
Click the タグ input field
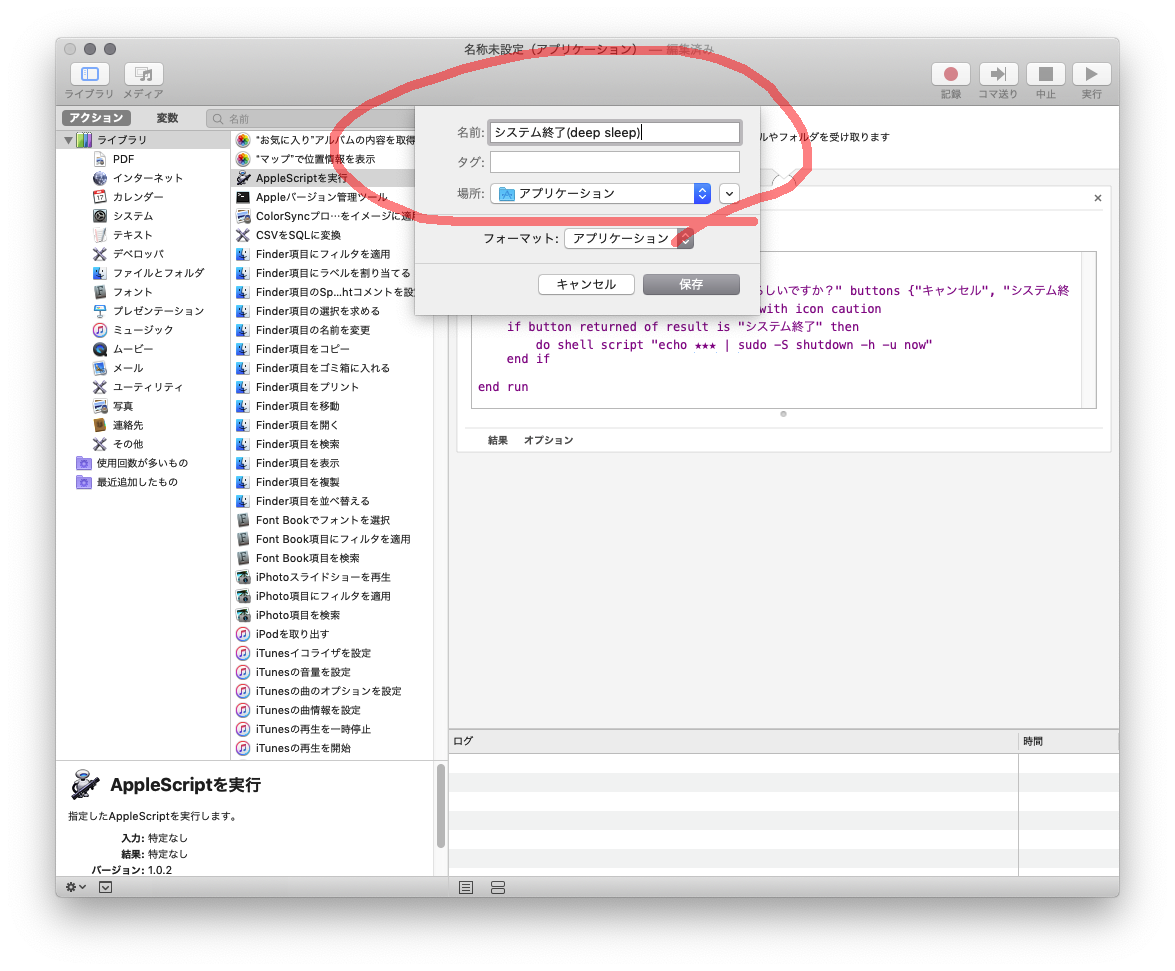coord(614,162)
